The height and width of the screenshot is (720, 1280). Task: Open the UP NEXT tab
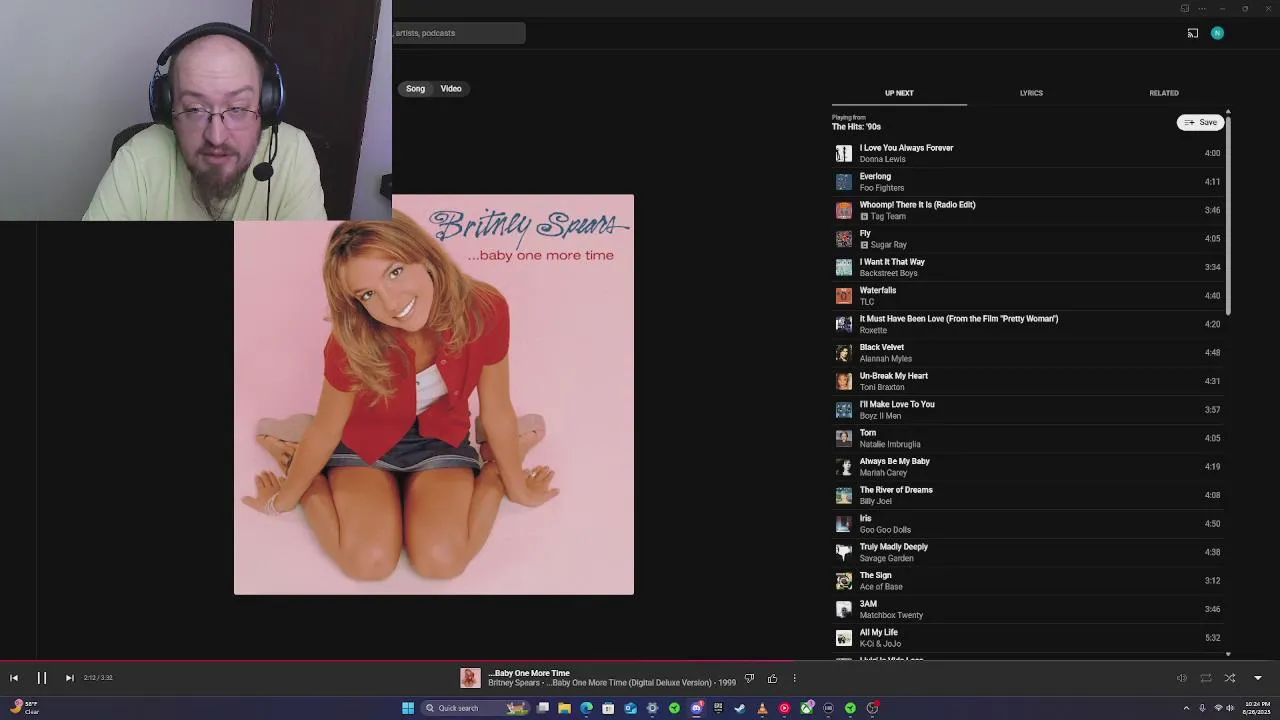(899, 93)
